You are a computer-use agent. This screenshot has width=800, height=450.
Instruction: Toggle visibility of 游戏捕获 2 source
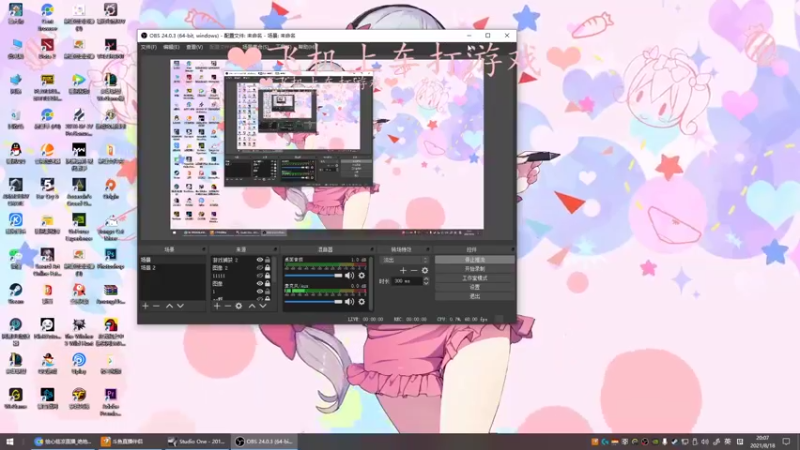pos(260,260)
